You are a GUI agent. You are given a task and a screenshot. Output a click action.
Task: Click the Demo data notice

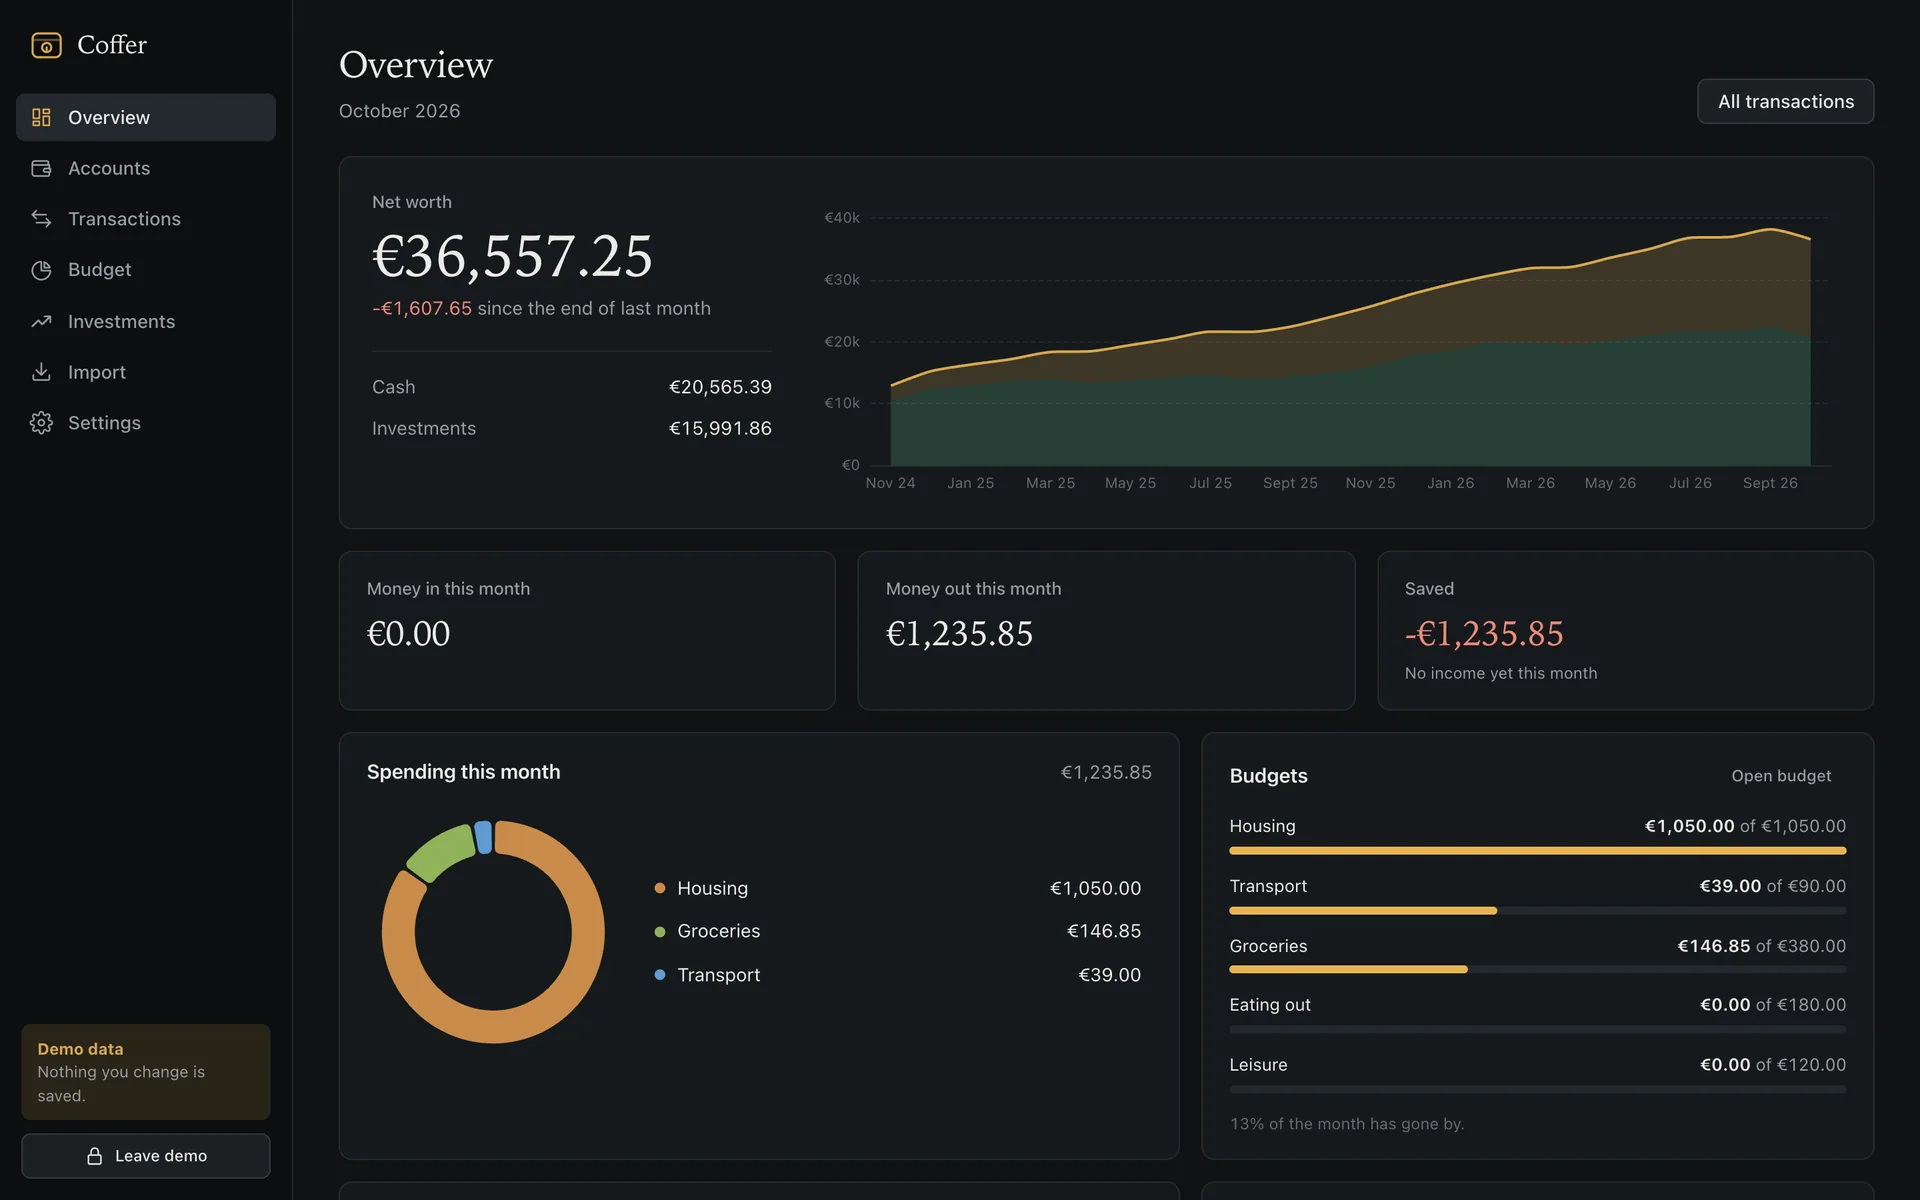(x=146, y=1072)
